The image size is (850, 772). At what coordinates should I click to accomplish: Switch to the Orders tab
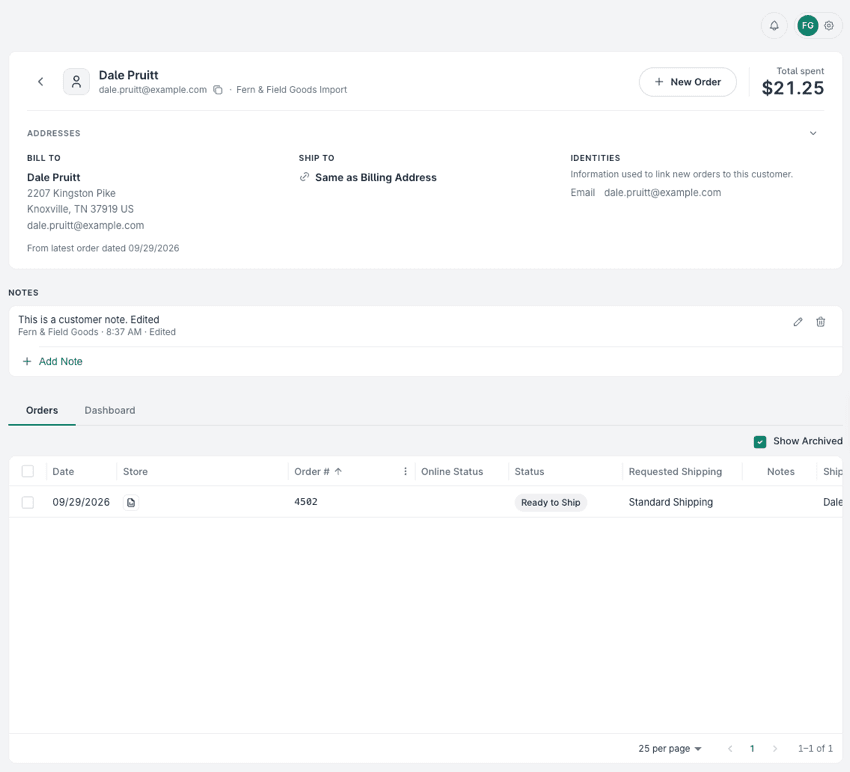42,410
